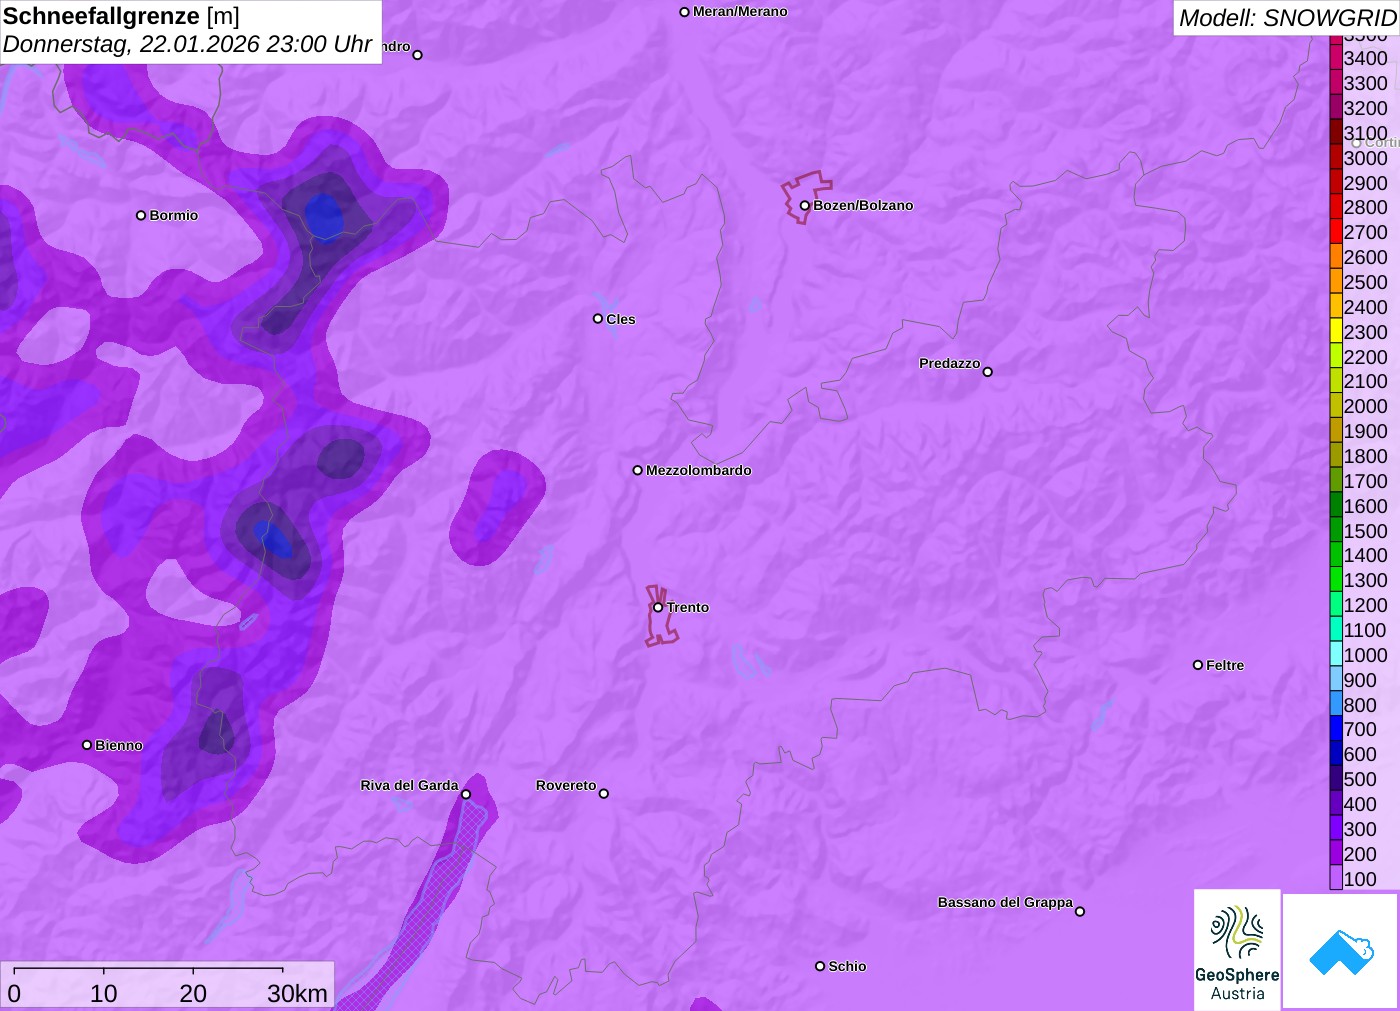1400x1011 pixels.
Task: Click the date text Donnerstag, 22.01.2026 23:00 Uhr
Action: pos(188,45)
